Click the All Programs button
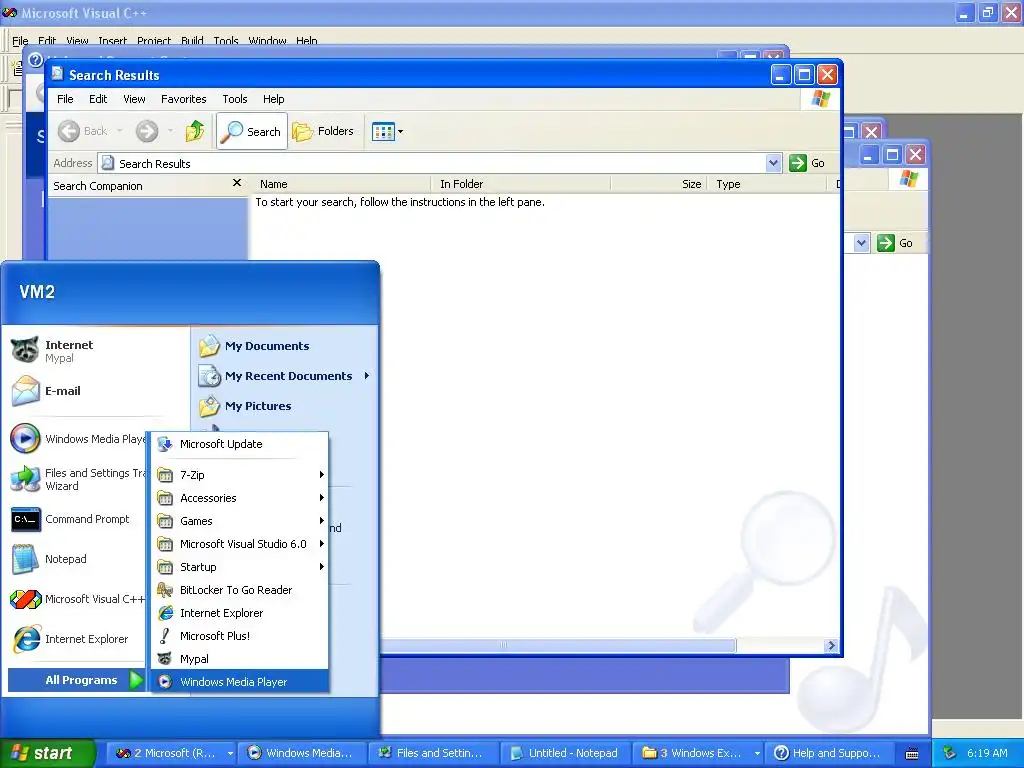1024x768 pixels. (76, 680)
